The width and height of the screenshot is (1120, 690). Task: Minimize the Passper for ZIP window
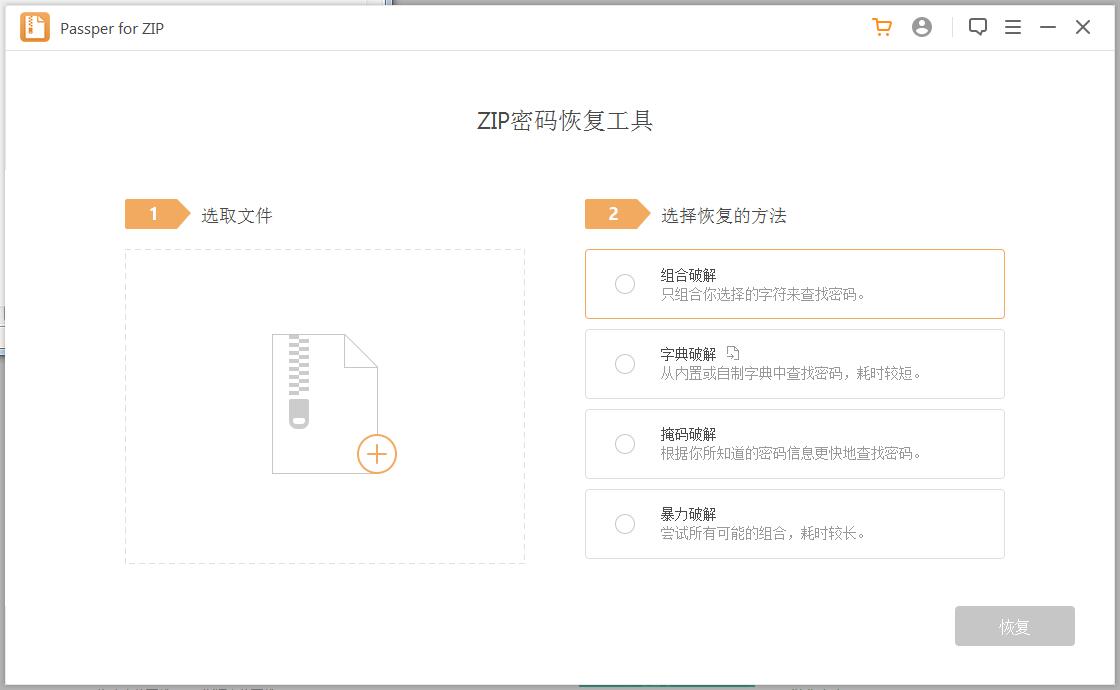[1048, 28]
